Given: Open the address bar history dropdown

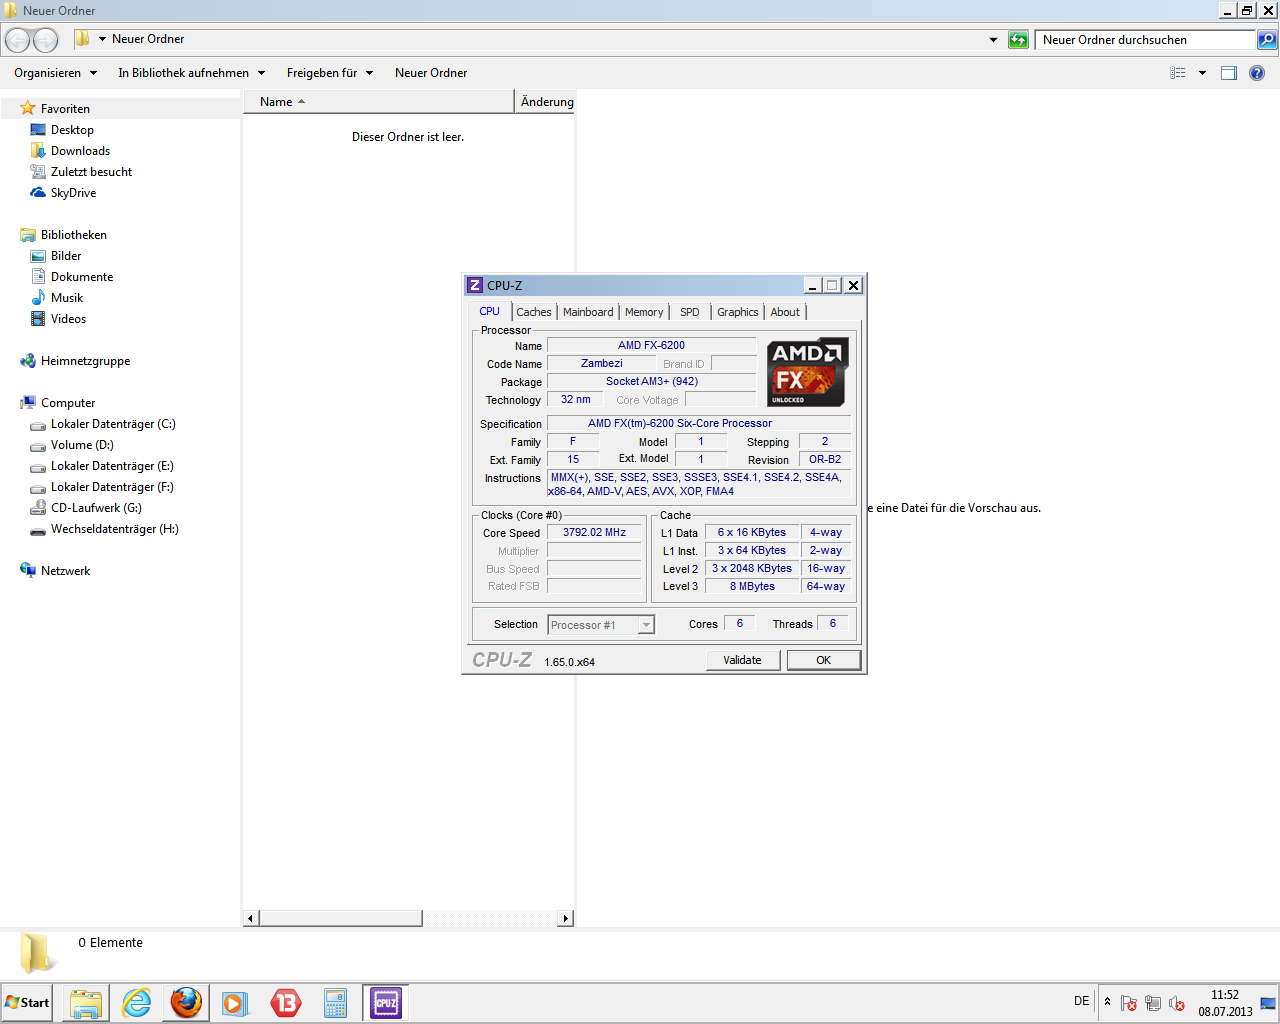Looking at the screenshot, I should coord(993,40).
